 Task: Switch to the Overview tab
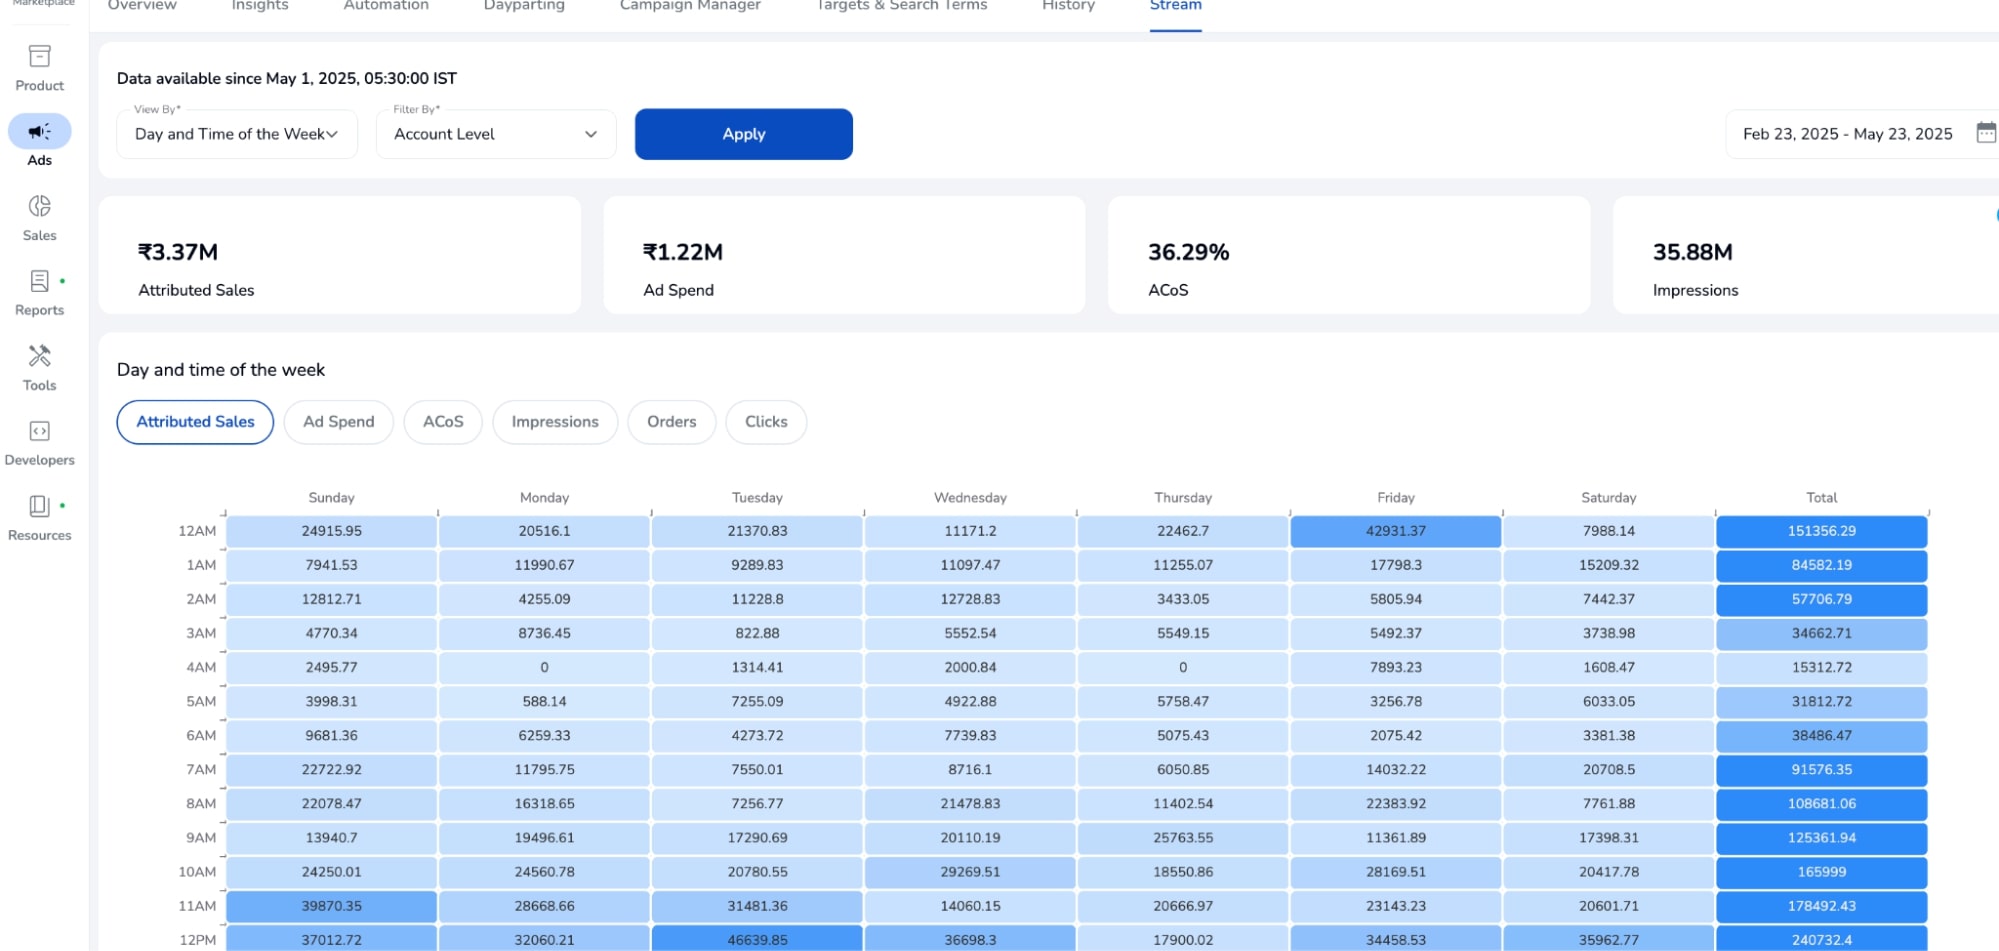tap(142, 6)
